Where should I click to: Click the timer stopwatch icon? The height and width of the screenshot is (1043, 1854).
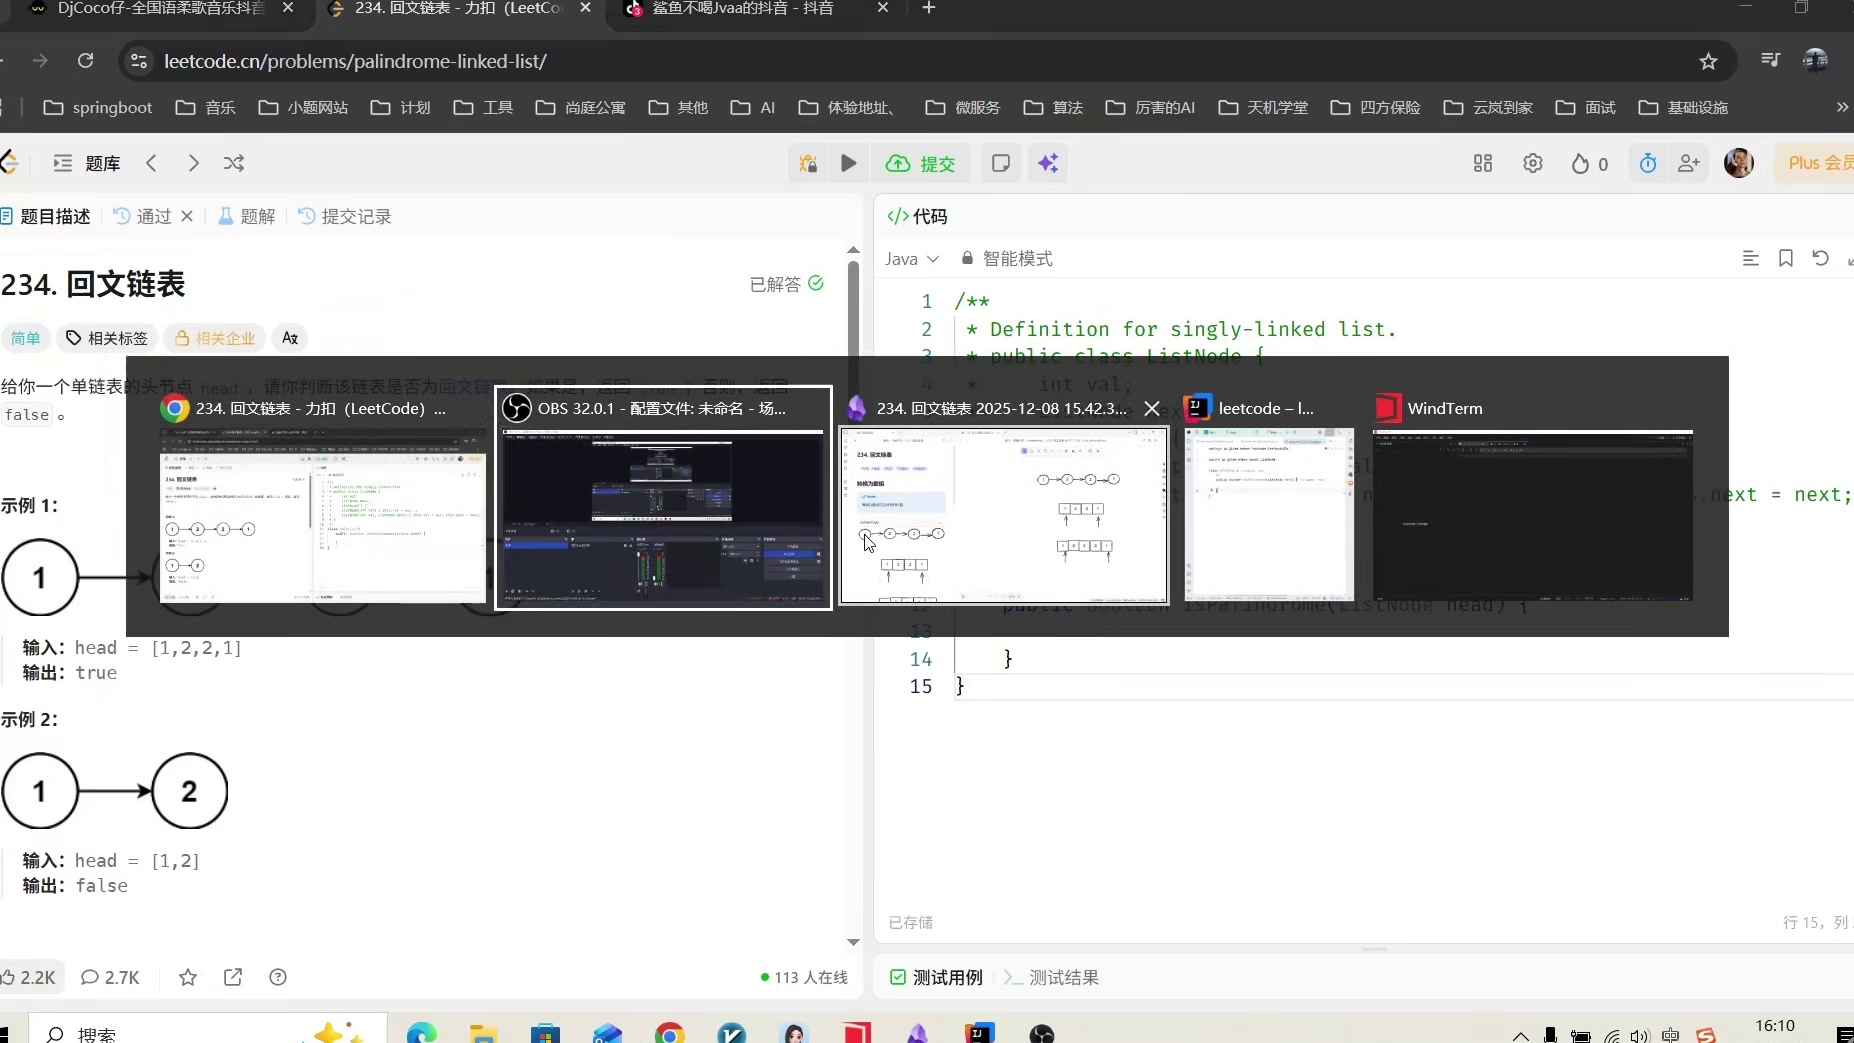1648,163
